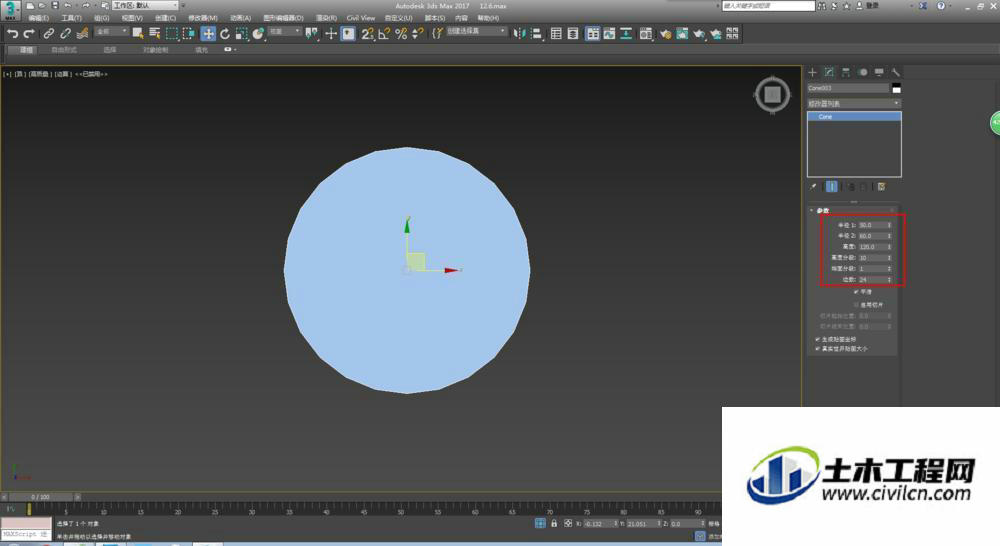The image size is (1000, 546).
Task: Toggle the 2.5D Snaps button
Action: tap(367, 34)
